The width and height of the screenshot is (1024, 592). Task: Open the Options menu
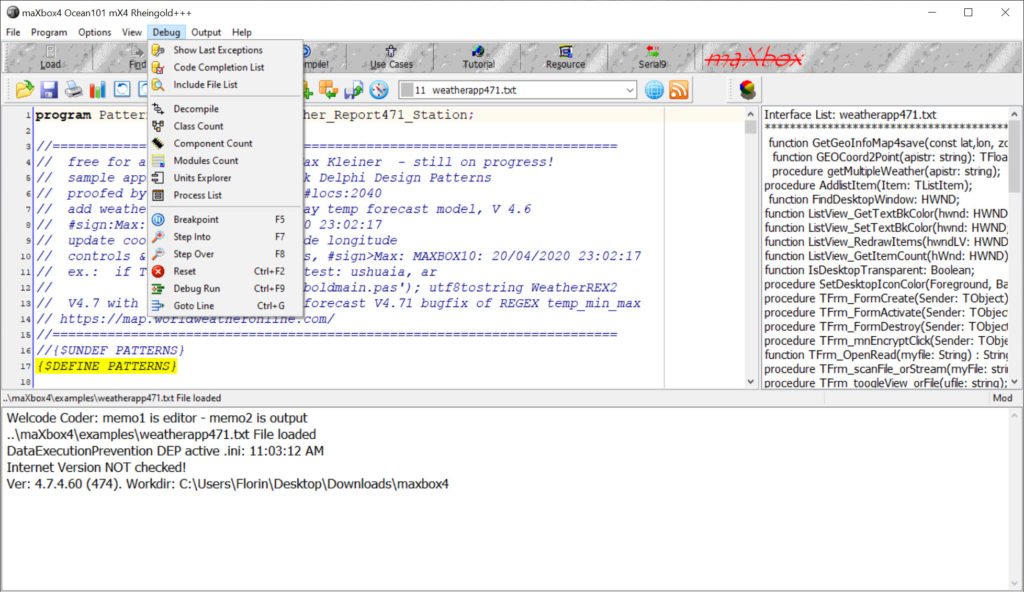click(95, 32)
